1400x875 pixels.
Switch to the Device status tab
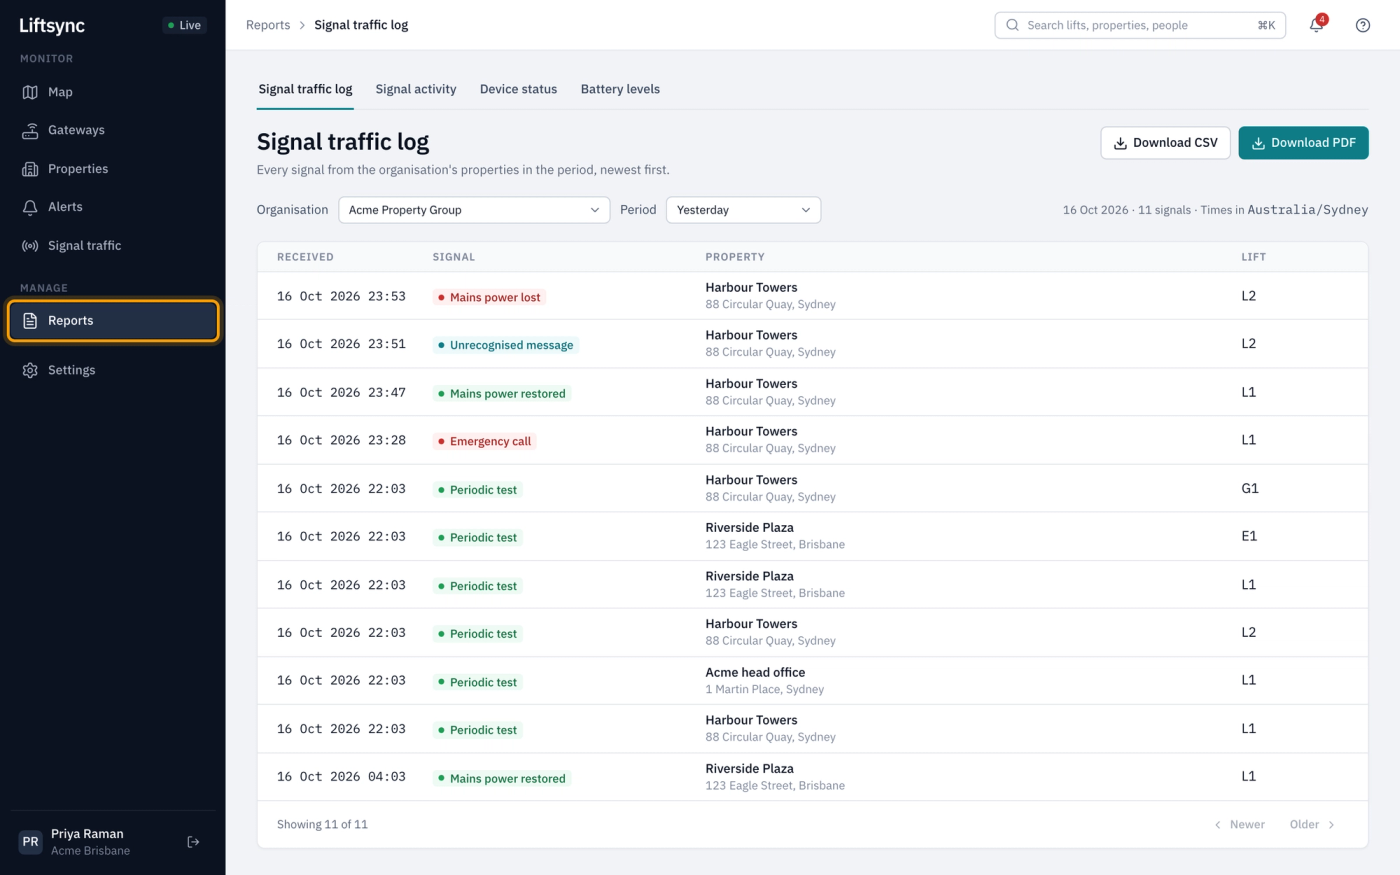518,89
